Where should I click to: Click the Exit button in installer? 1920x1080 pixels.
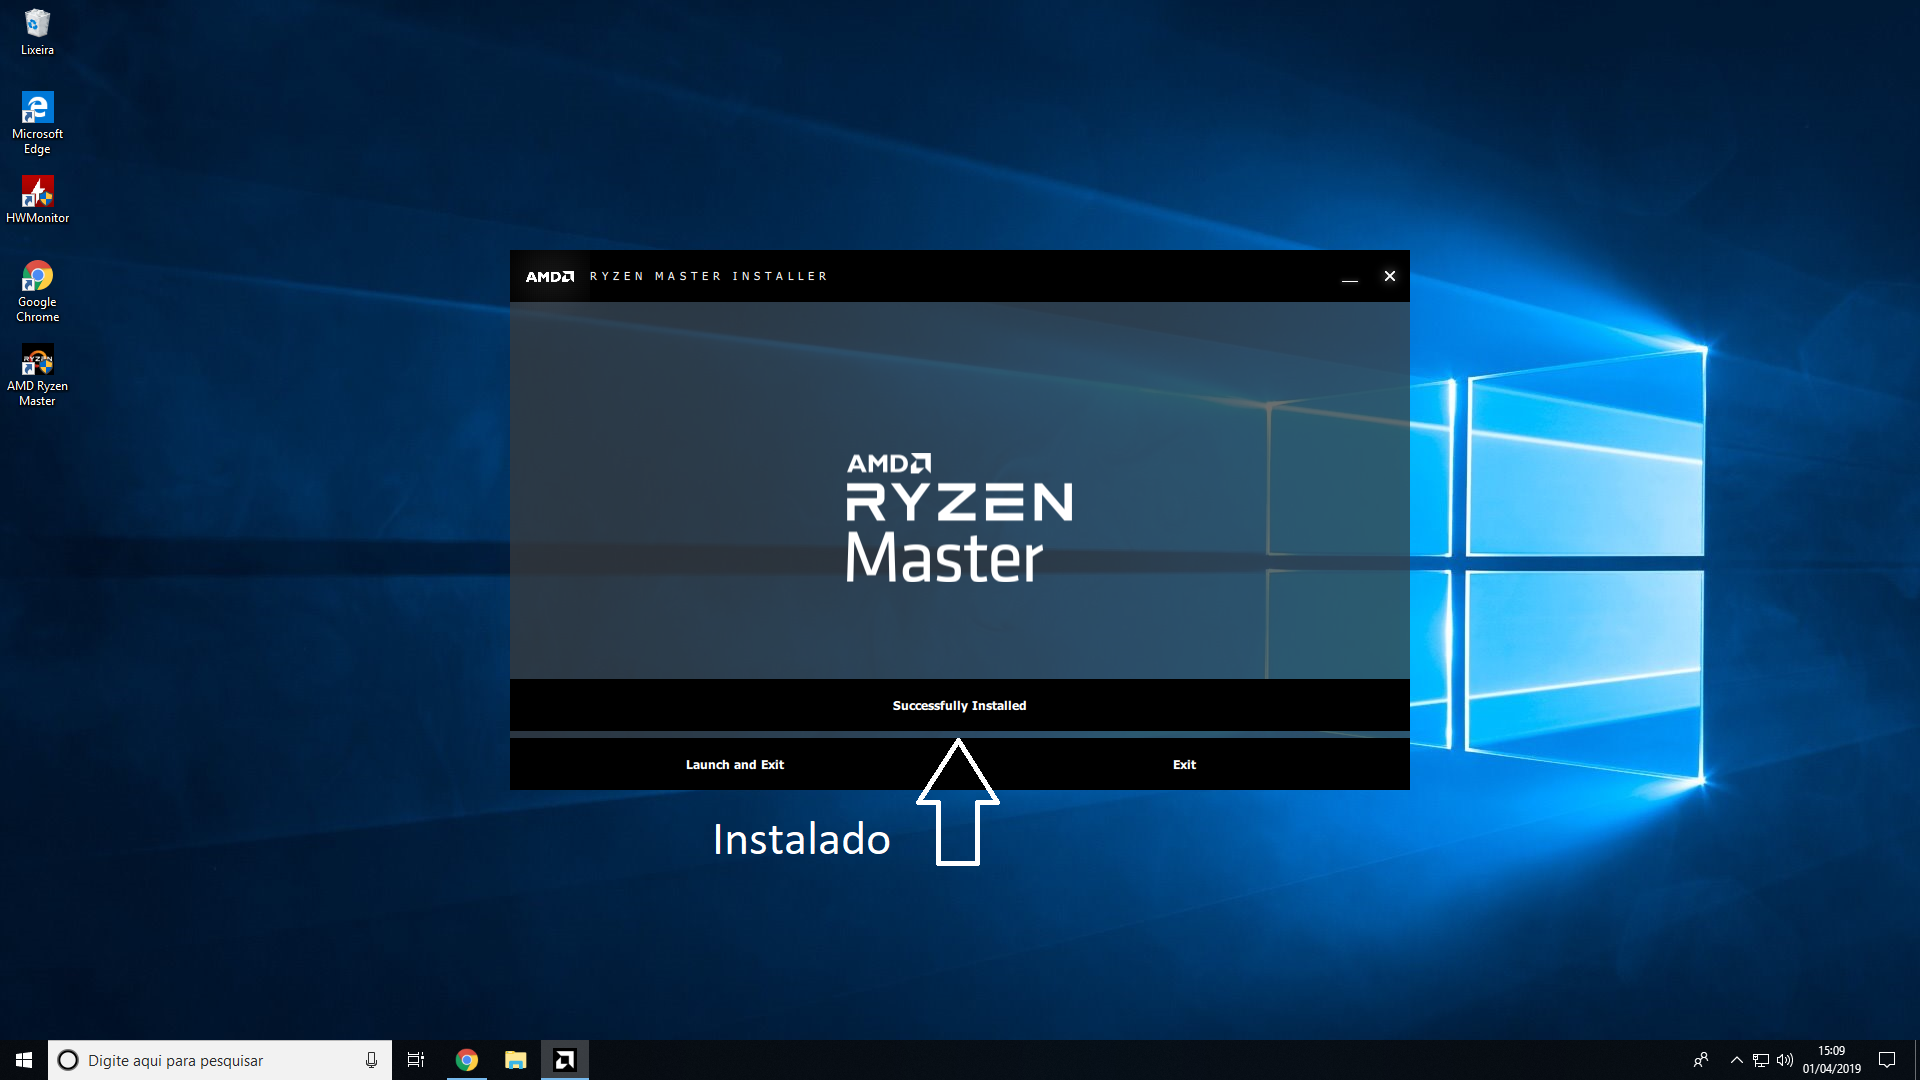coord(1184,764)
